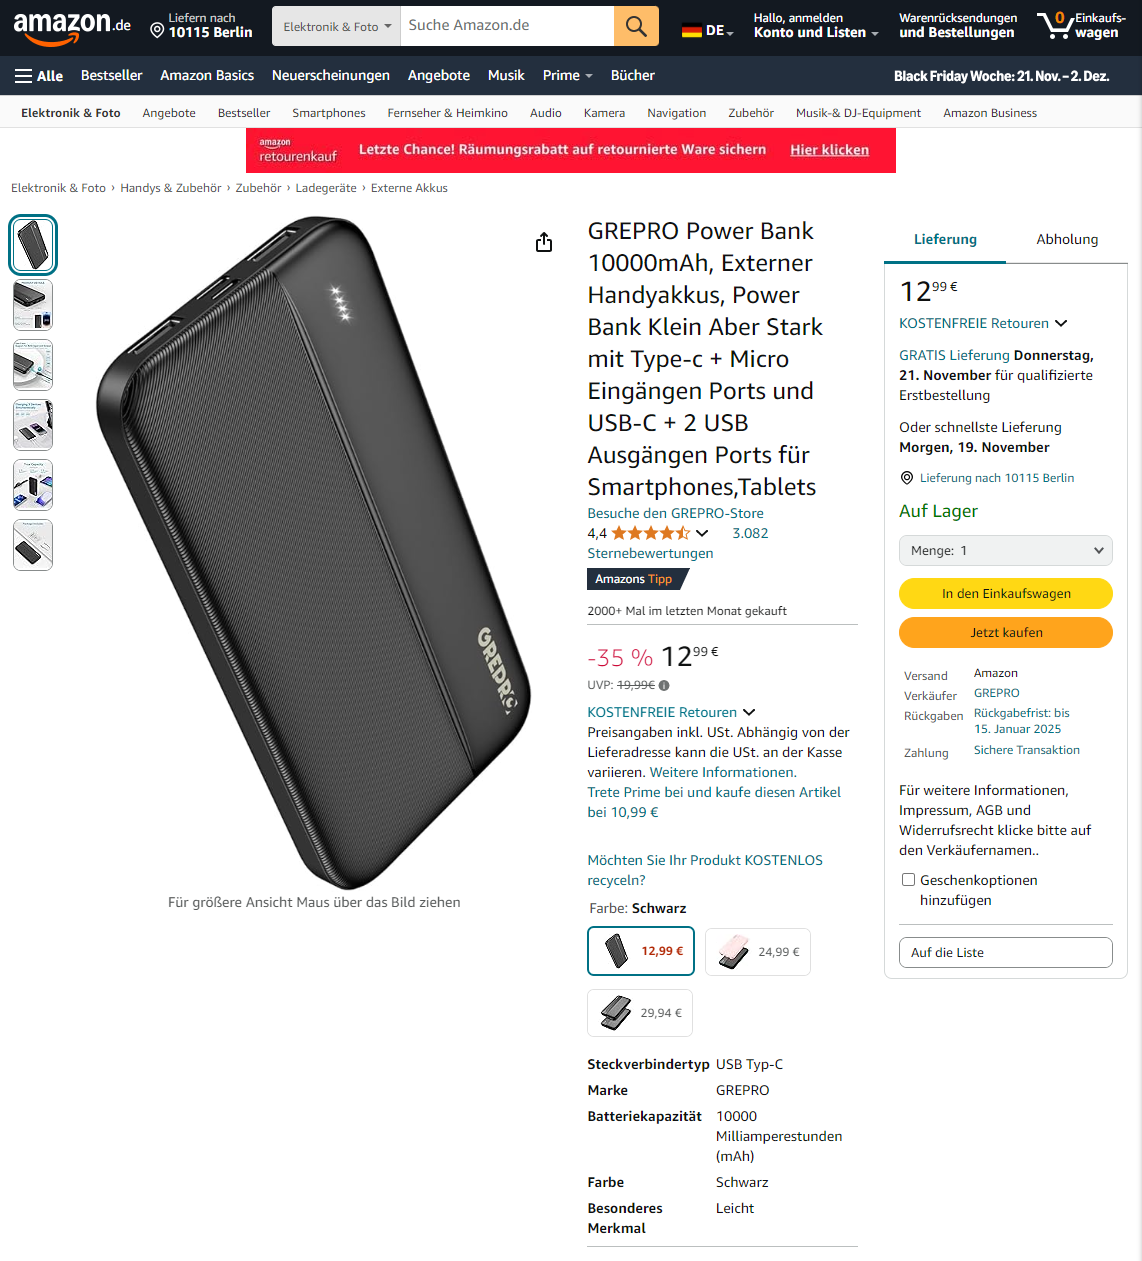Click the share icon above product image
This screenshot has width=1142, height=1261.
[544, 242]
